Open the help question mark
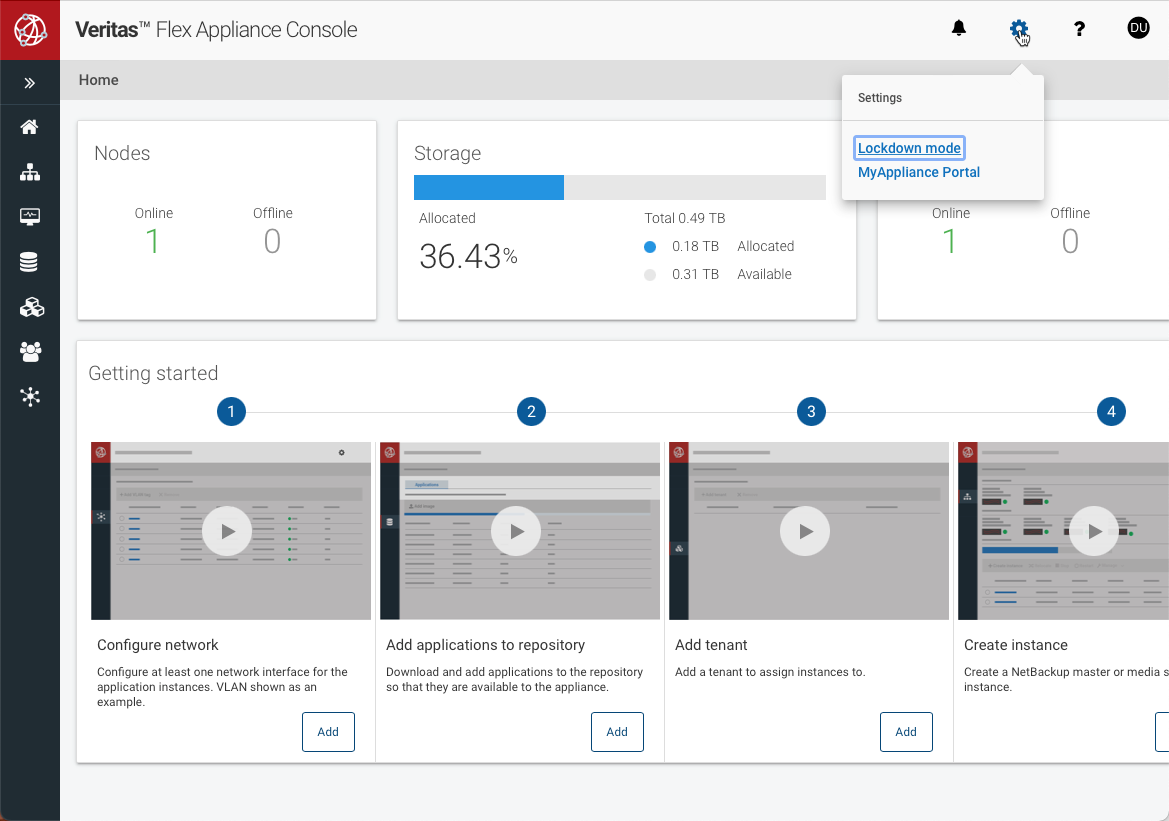The width and height of the screenshot is (1169, 821). pos(1079,29)
